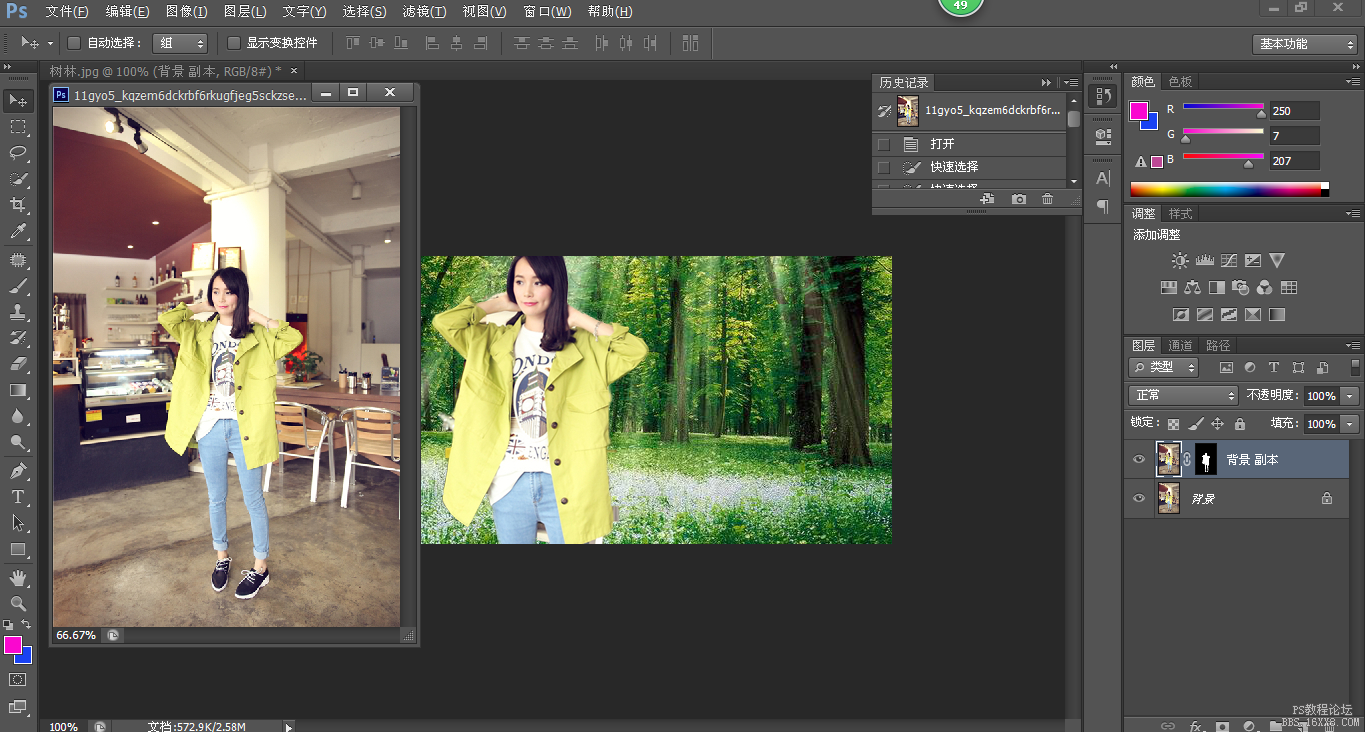Create new snapshot in History panel
Screen dimensions: 1365x732
click(1018, 199)
